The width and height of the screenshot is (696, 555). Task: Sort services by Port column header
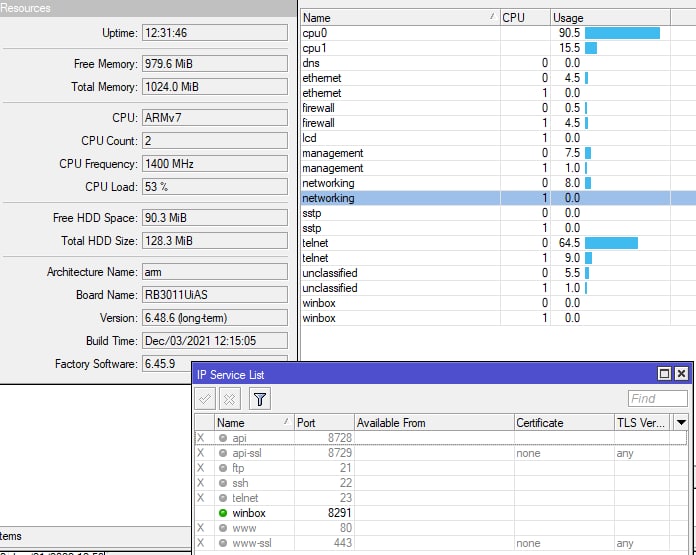click(324, 423)
